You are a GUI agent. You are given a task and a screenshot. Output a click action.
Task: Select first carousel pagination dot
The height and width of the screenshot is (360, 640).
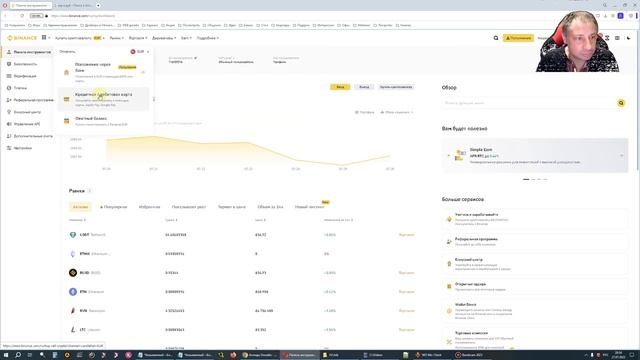(x=526, y=179)
